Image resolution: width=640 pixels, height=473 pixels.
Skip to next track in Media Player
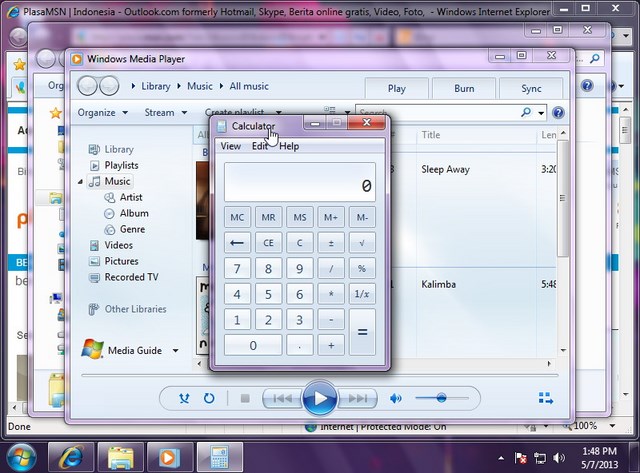point(357,398)
